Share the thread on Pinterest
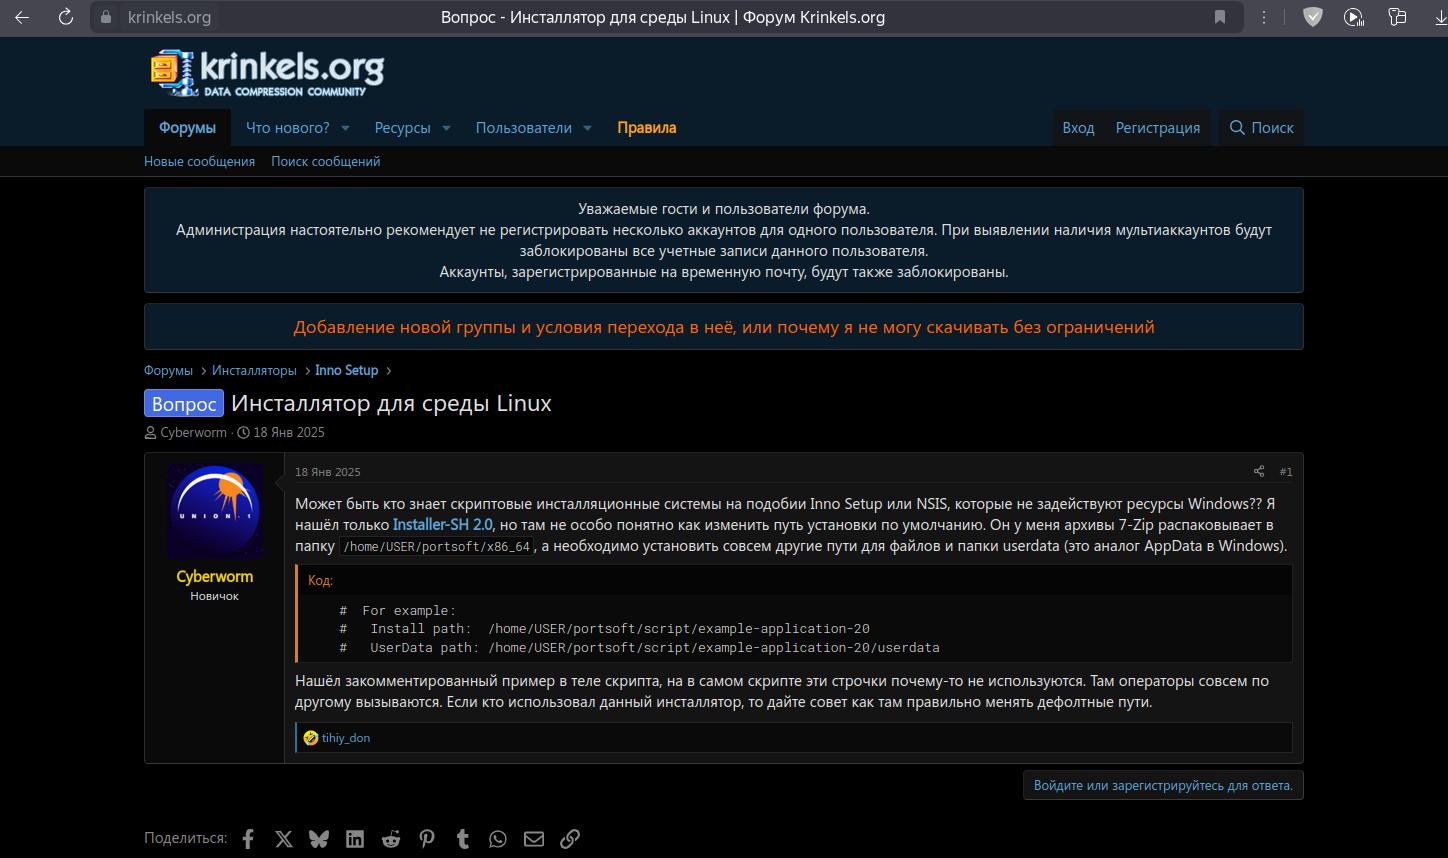 pyautogui.click(x=427, y=839)
